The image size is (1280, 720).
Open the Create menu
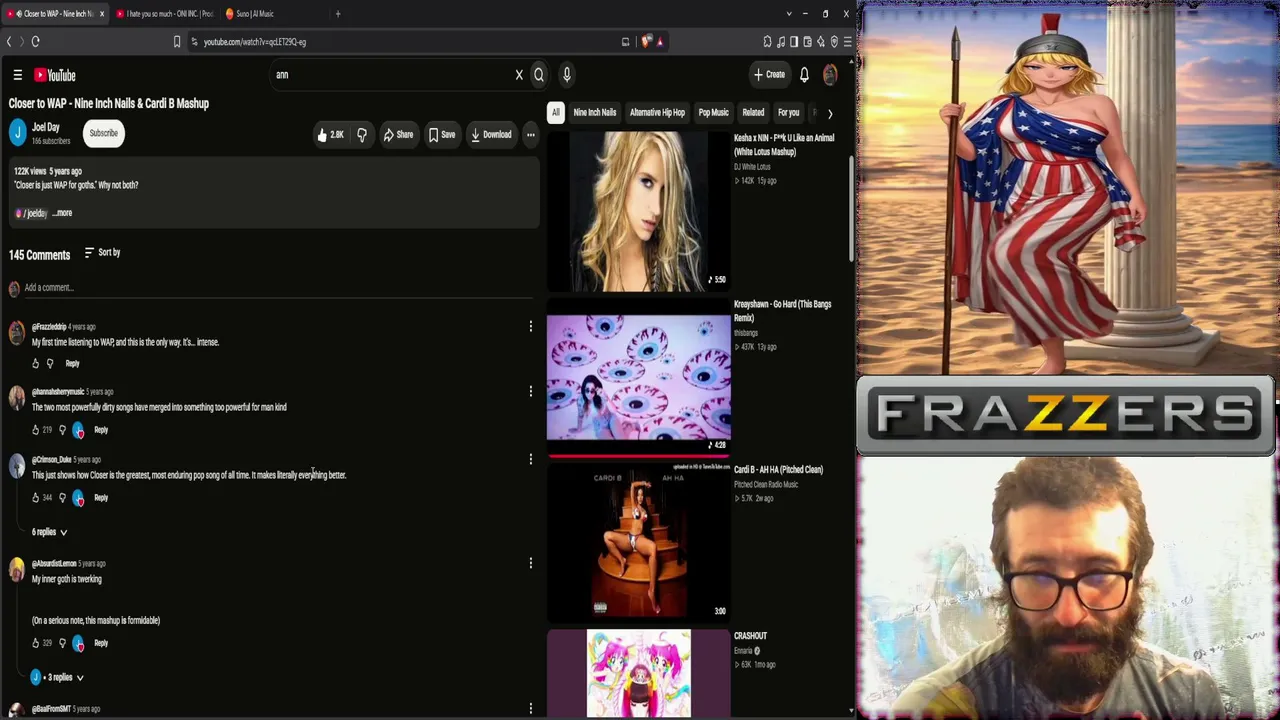point(769,75)
